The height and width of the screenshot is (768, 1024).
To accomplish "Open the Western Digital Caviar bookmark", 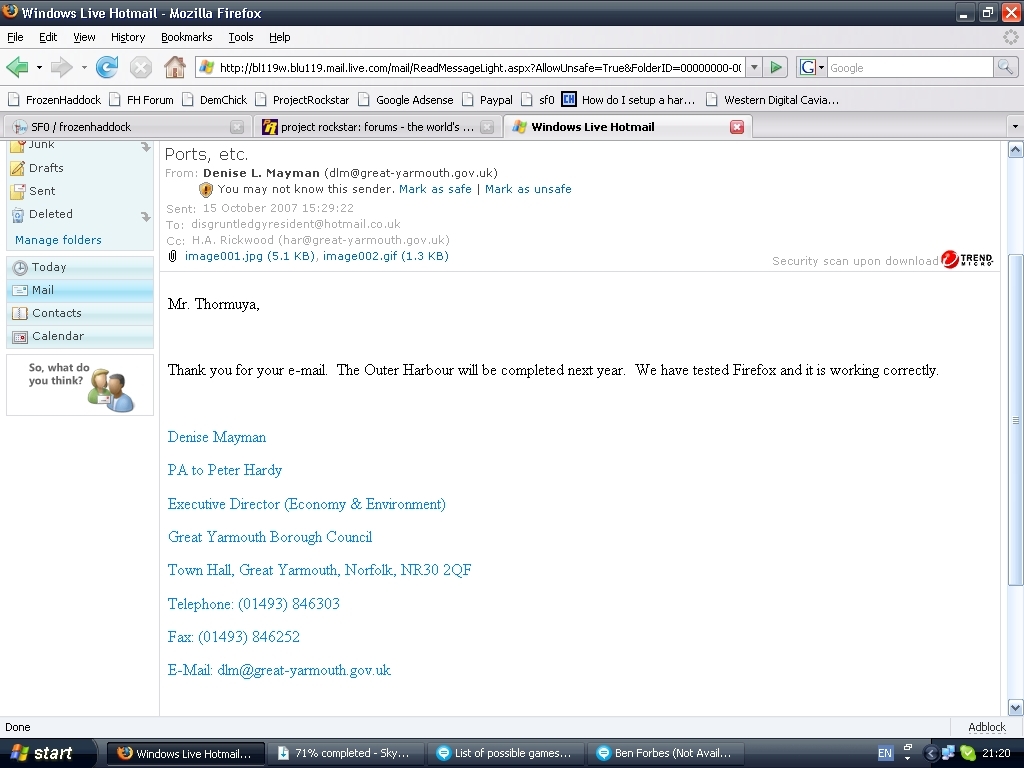I will pos(773,100).
